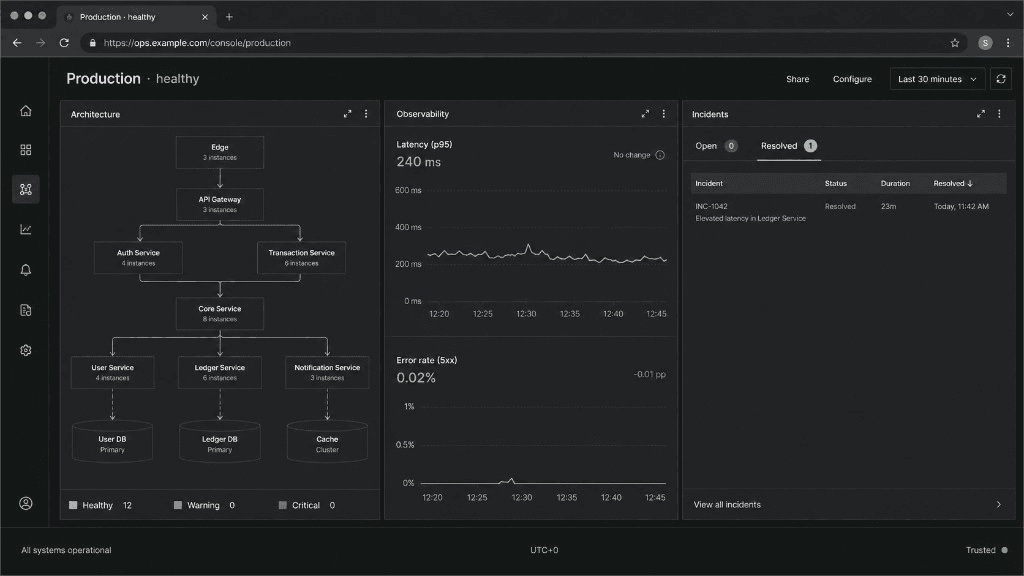Click the browser reload button
Viewport: 1024px width, 576px height.
(64, 42)
